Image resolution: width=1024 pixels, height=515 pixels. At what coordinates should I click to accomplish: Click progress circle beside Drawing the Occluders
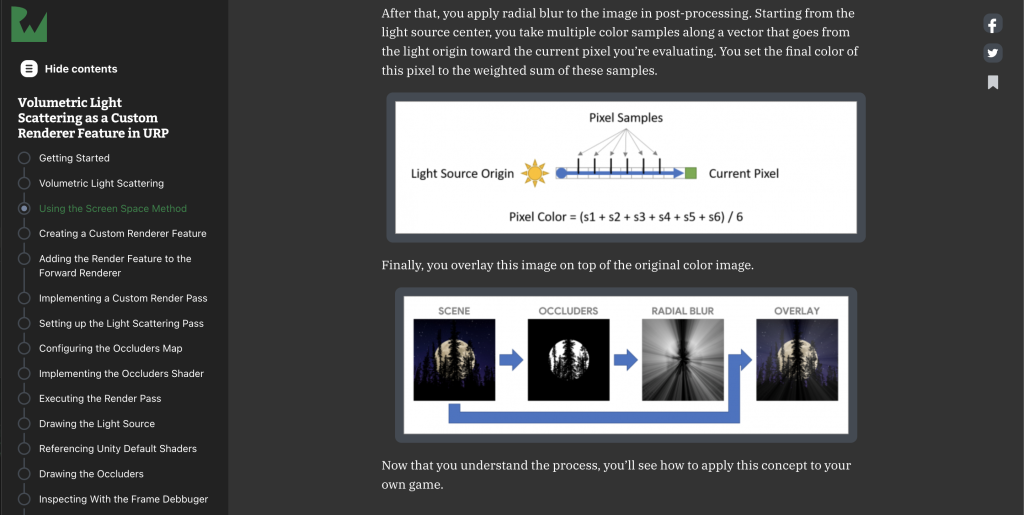pos(24,474)
